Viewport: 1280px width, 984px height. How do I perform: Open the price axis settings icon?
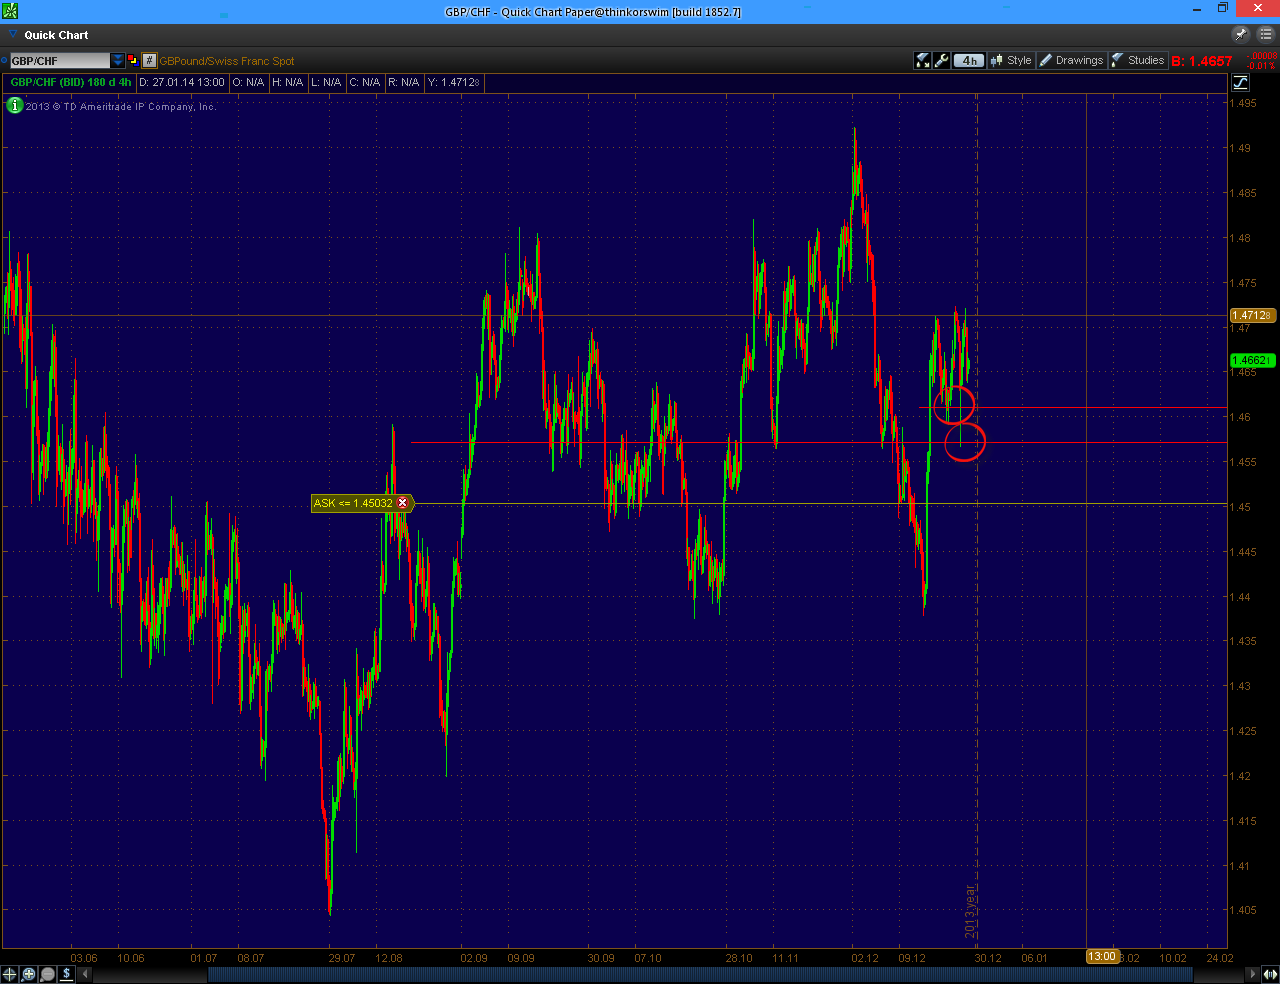(1240, 82)
